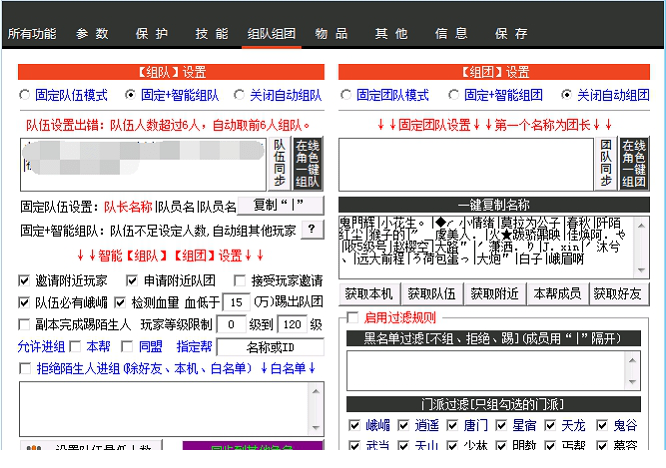Toggle the 唐门 sect filter checkbox
666x468 pixels.
pyautogui.click(x=452, y=425)
